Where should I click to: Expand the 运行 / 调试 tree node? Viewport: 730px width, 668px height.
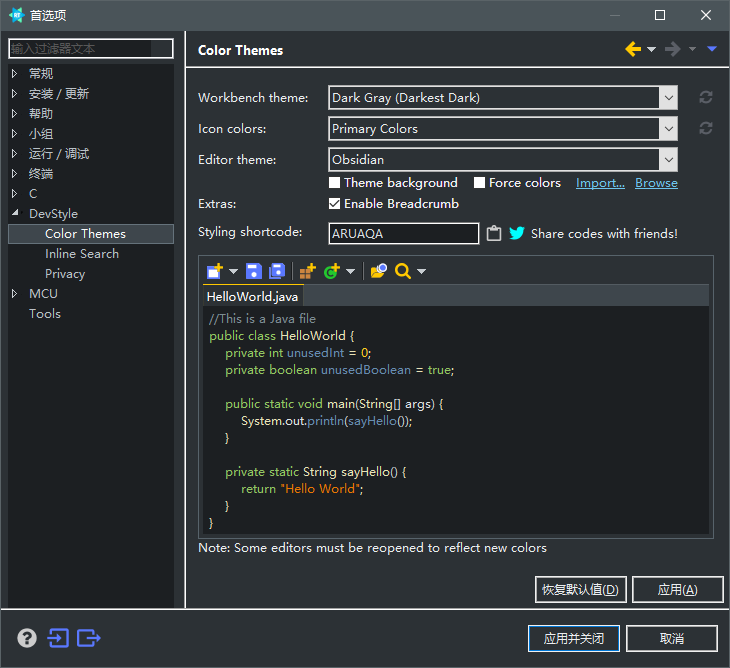14,153
